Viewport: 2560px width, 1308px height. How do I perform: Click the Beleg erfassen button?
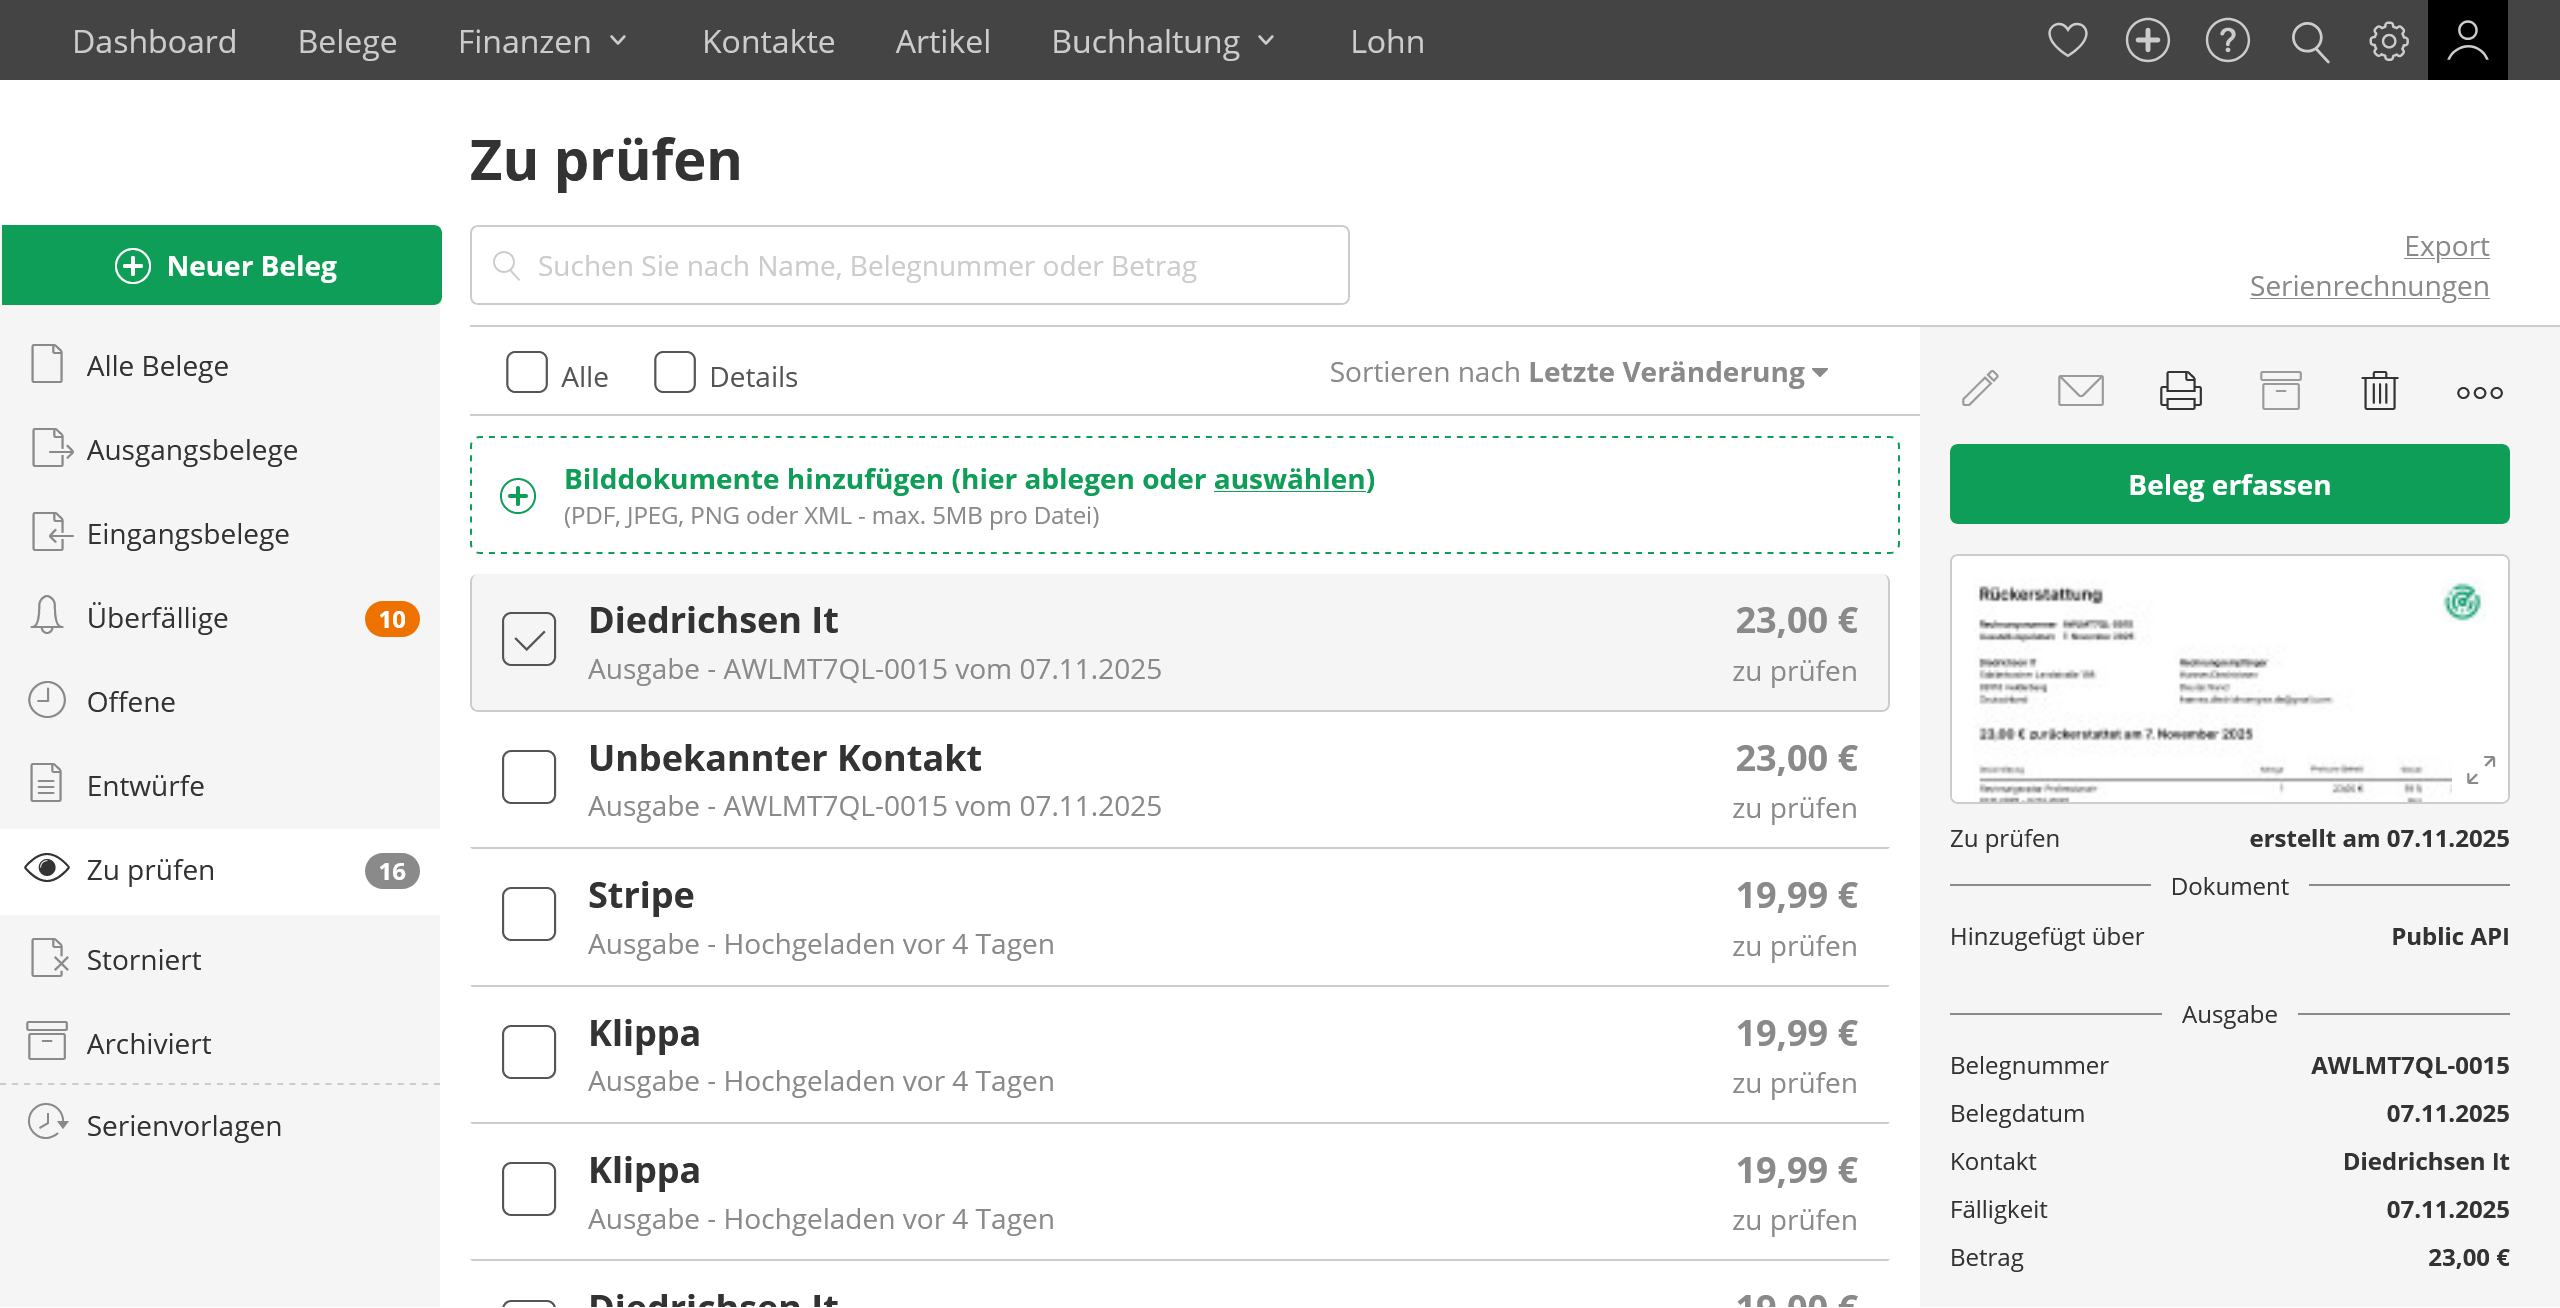coord(2229,485)
